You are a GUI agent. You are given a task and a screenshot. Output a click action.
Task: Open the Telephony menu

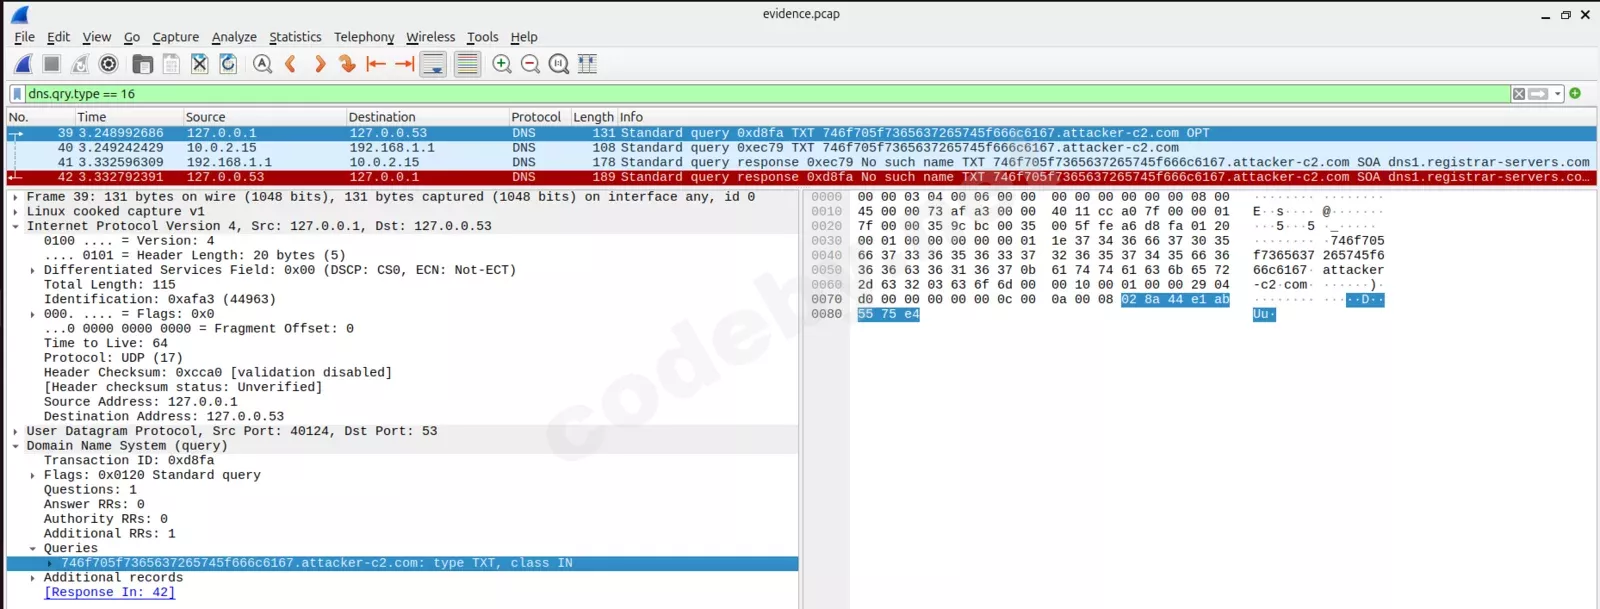click(364, 37)
